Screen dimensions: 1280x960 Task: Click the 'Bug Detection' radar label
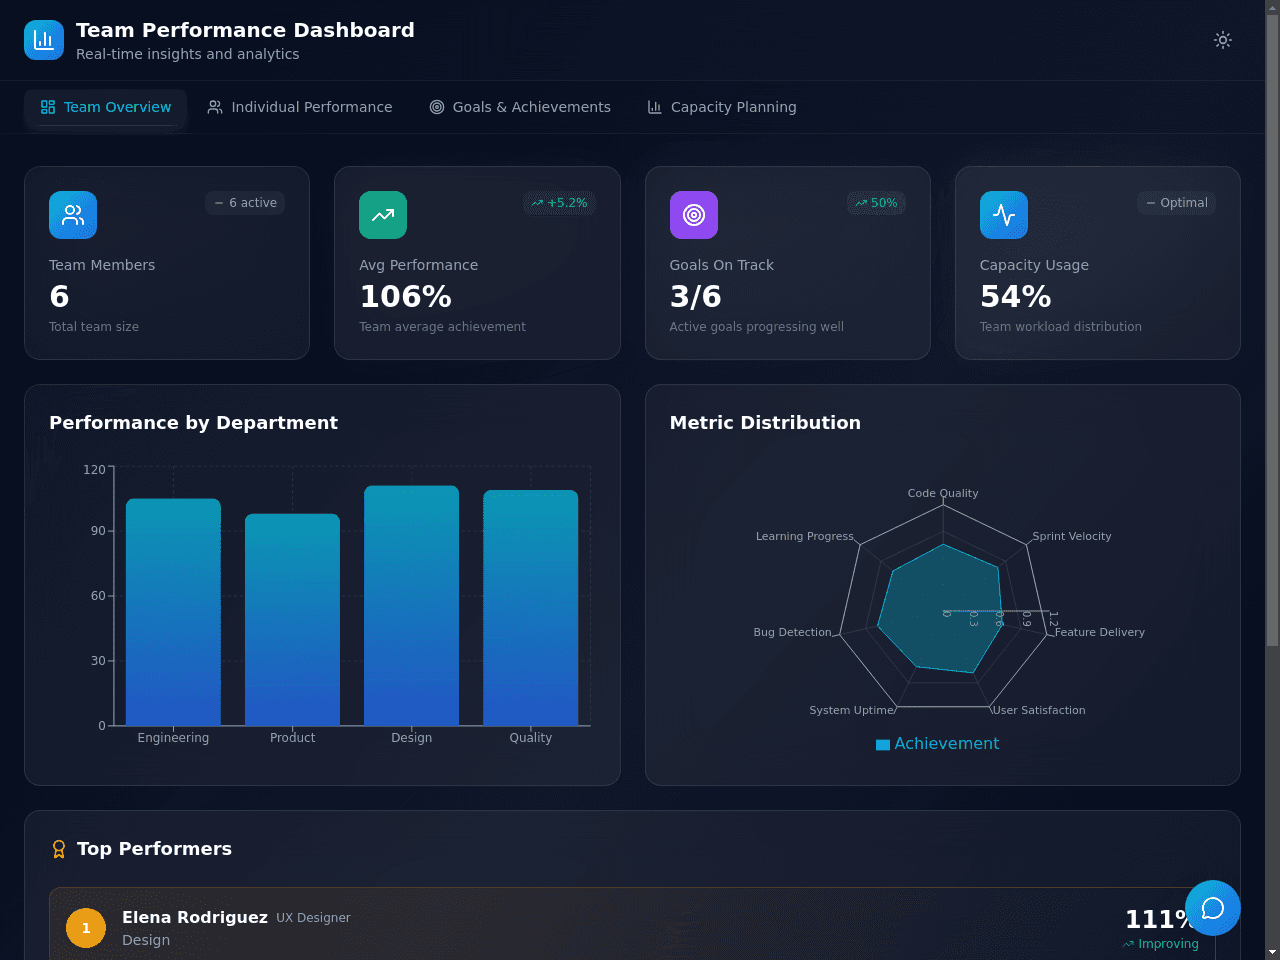tap(792, 632)
